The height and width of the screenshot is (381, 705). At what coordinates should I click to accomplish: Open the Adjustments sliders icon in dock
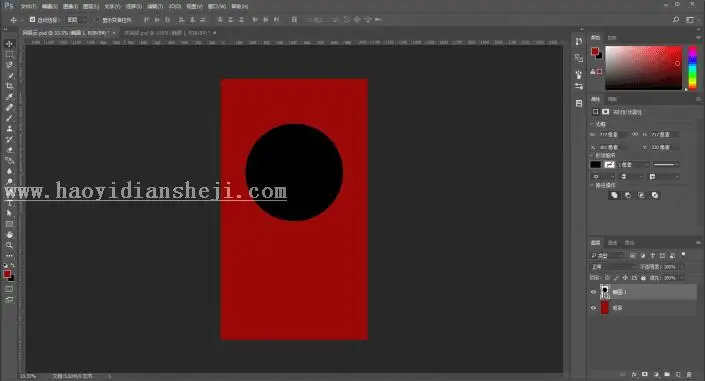point(579,86)
